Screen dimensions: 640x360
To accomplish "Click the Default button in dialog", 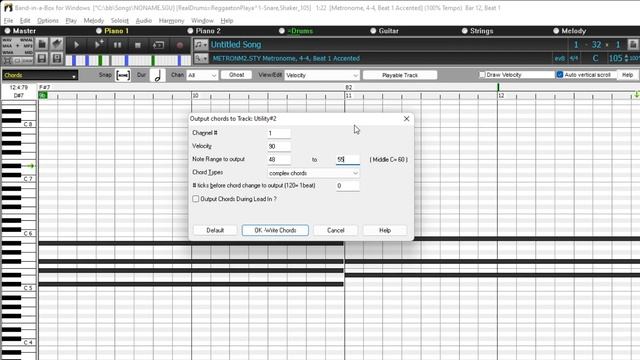I will pos(215,230).
